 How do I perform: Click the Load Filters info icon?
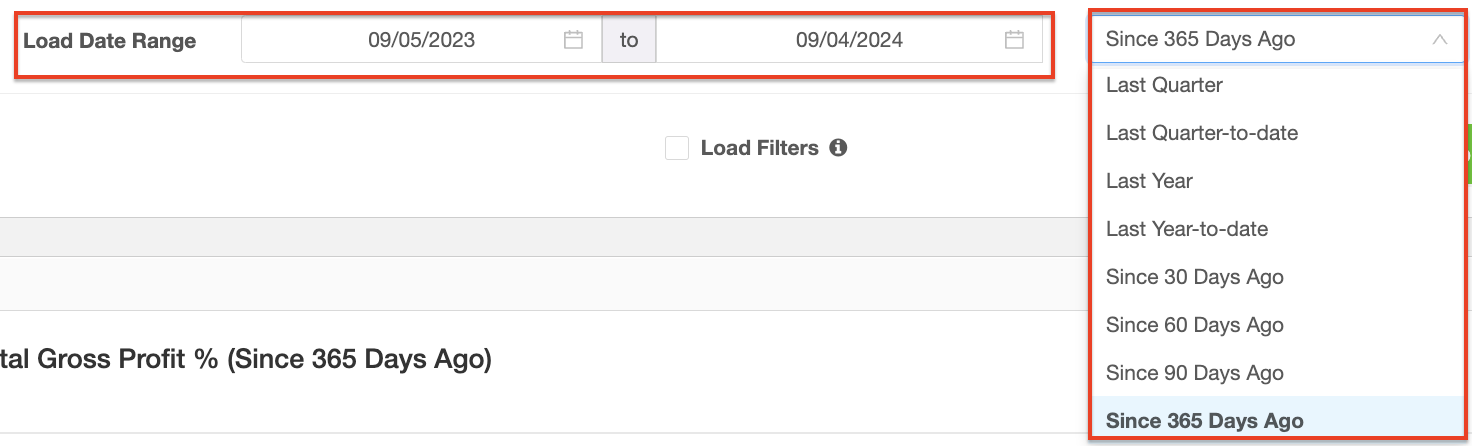pos(838,148)
